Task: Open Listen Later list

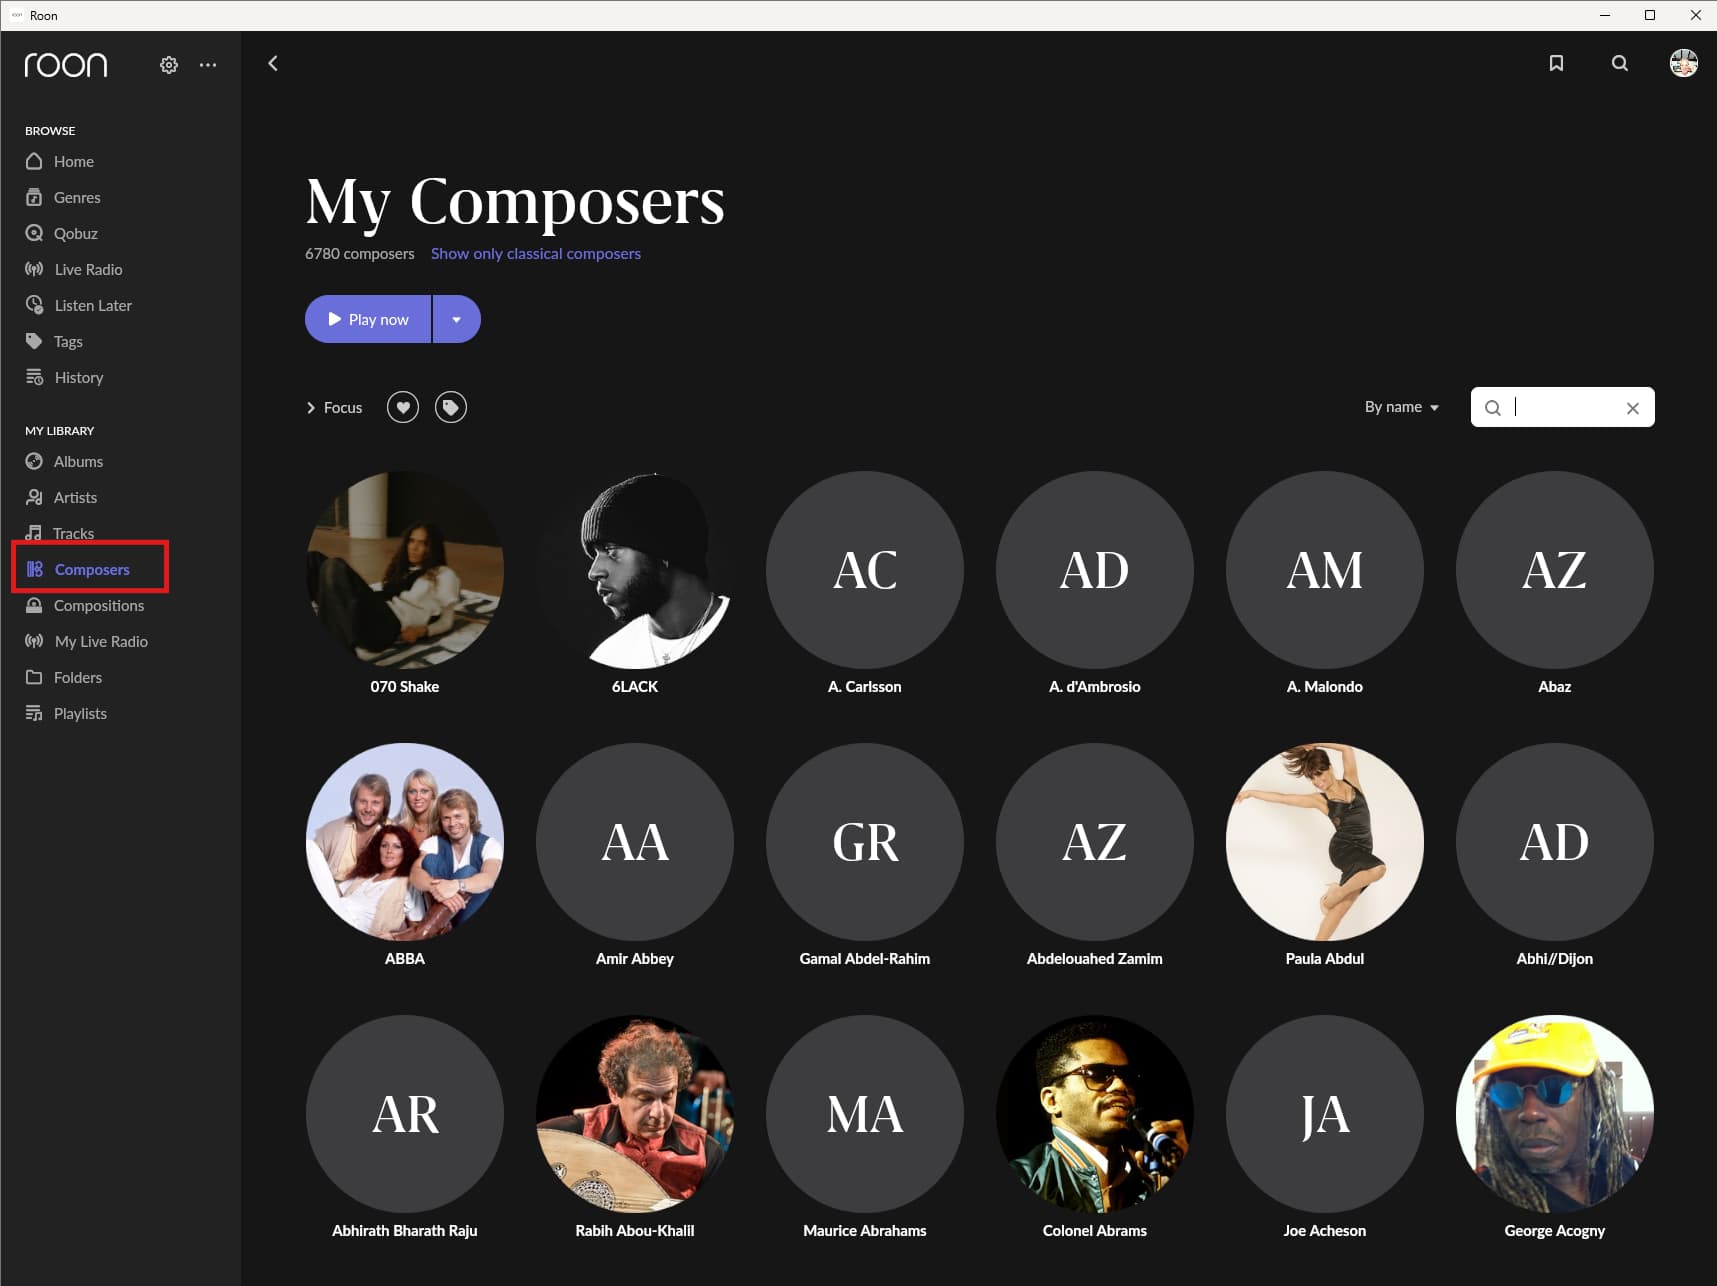Action: coord(79,305)
